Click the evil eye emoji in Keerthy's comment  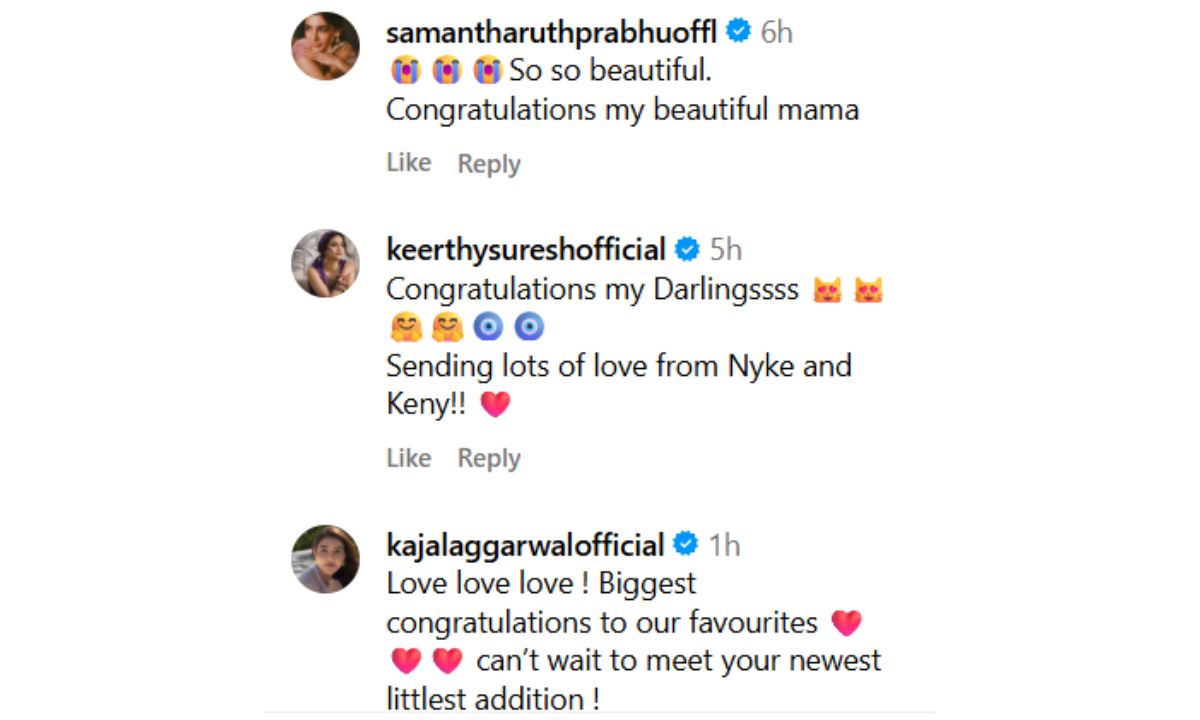489,326
